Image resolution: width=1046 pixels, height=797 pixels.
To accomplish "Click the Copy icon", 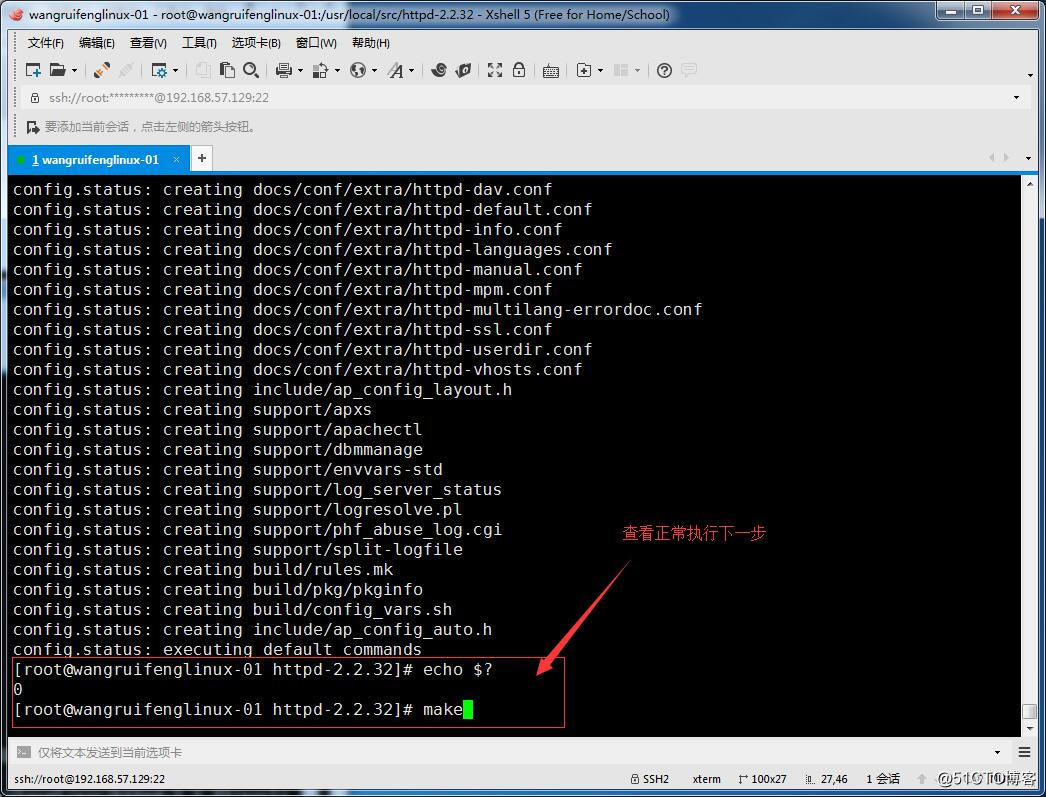I will click(203, 70).
